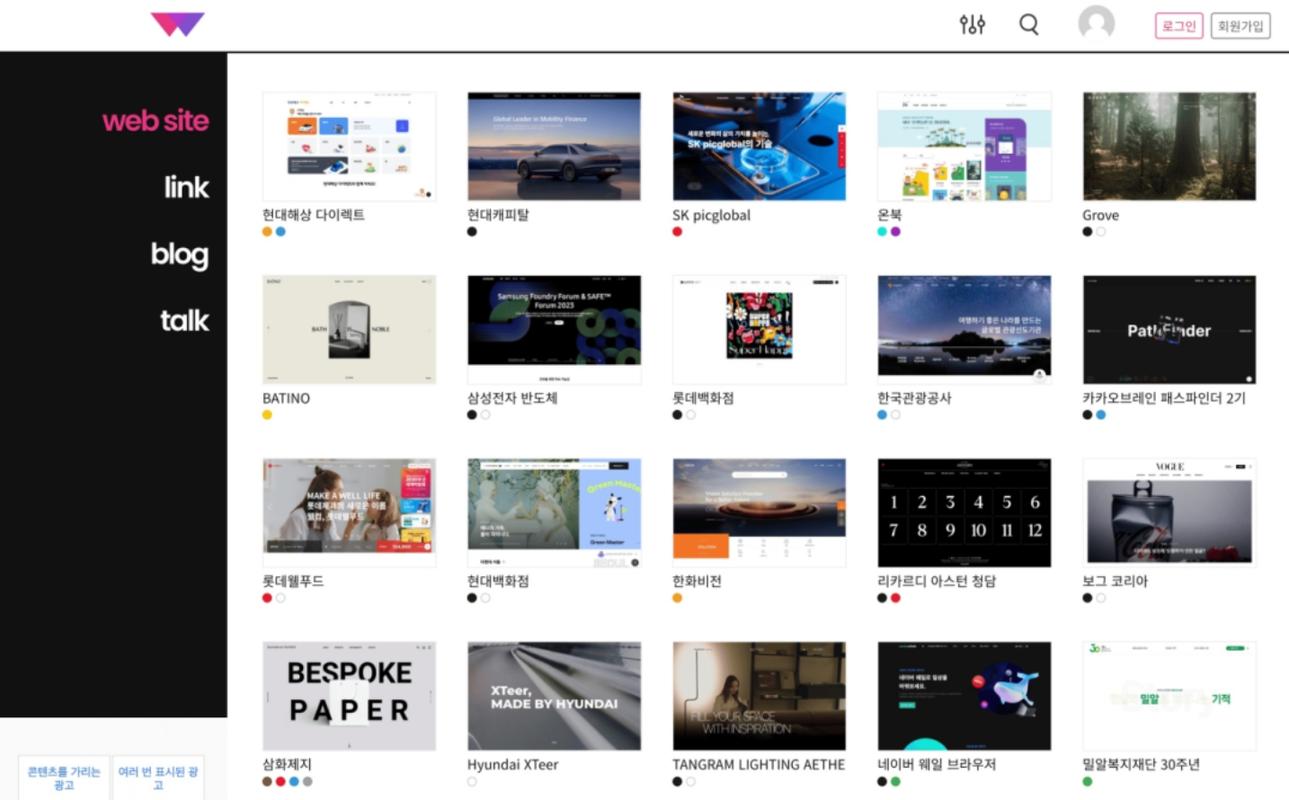Click black color dot under 현대캐피탈
1289x800 pixels.
472,231
